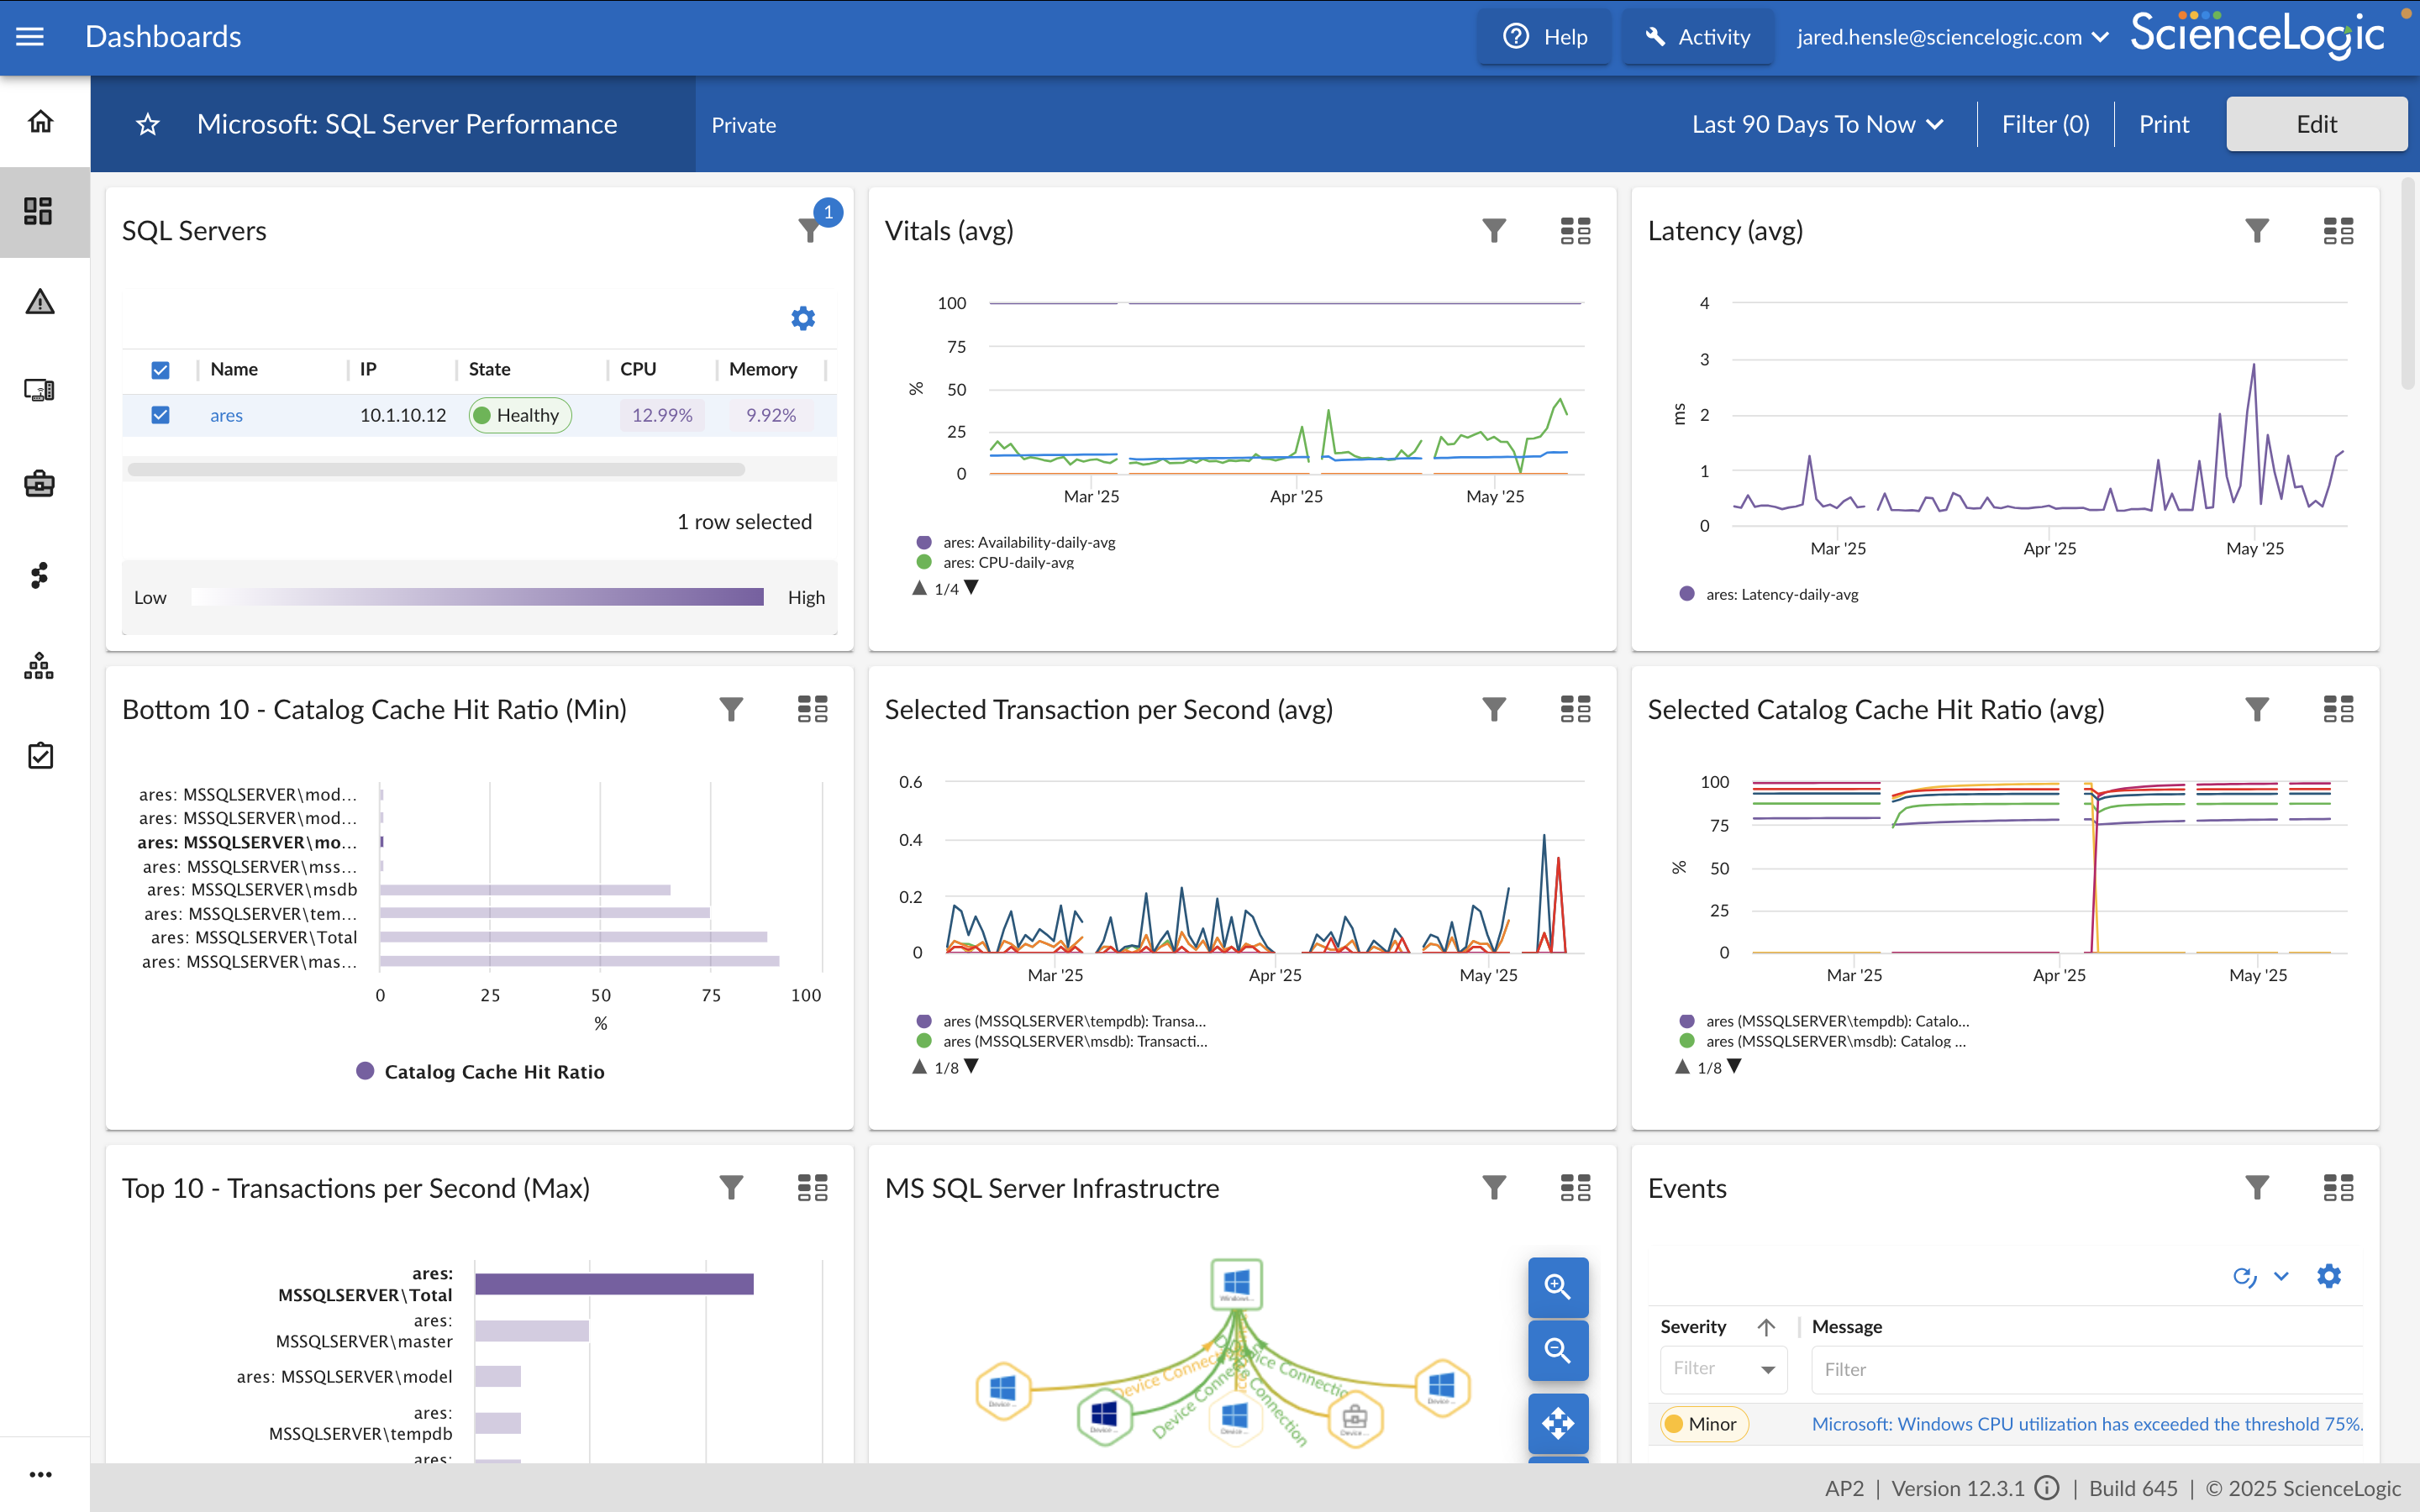
Task: Open Vitals widget legend view icon
Action: pos(1575,231)
